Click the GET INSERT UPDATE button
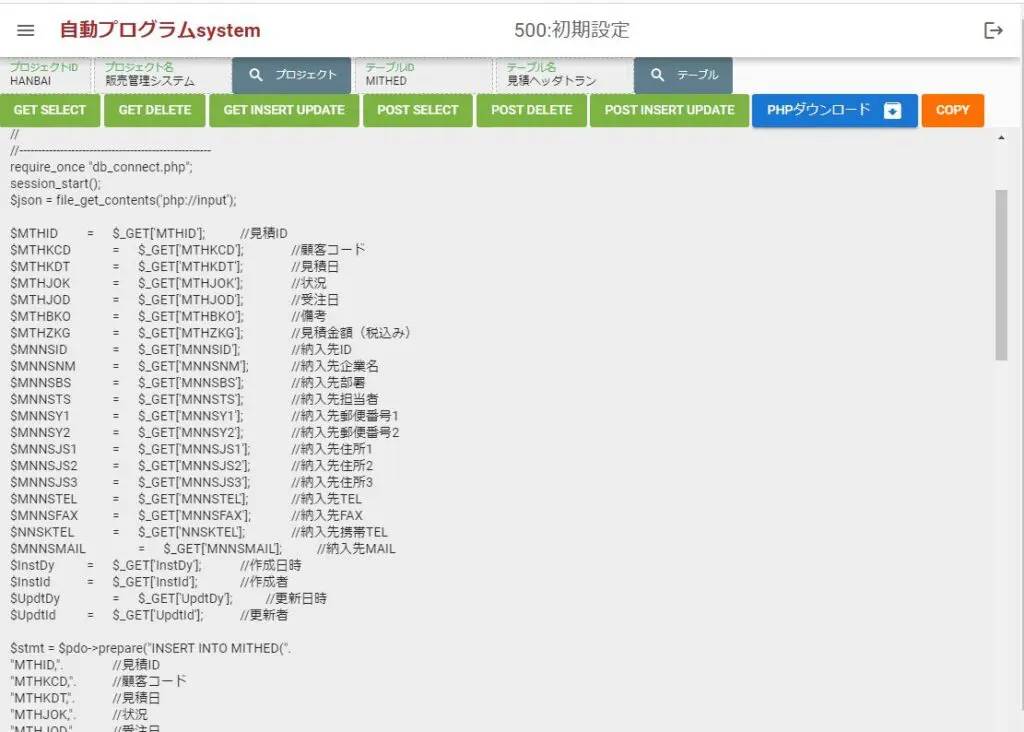The image size is (1024, 732). tap(284, 110)
